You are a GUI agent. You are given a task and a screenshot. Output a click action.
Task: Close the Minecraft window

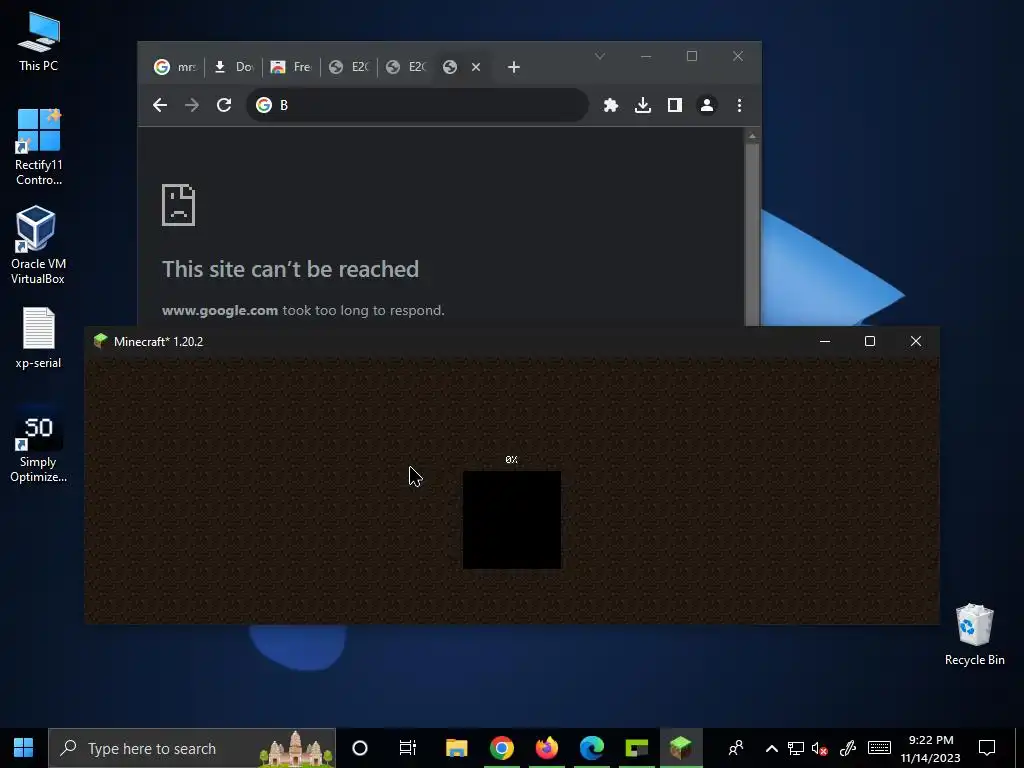click(x=916, y=341)
